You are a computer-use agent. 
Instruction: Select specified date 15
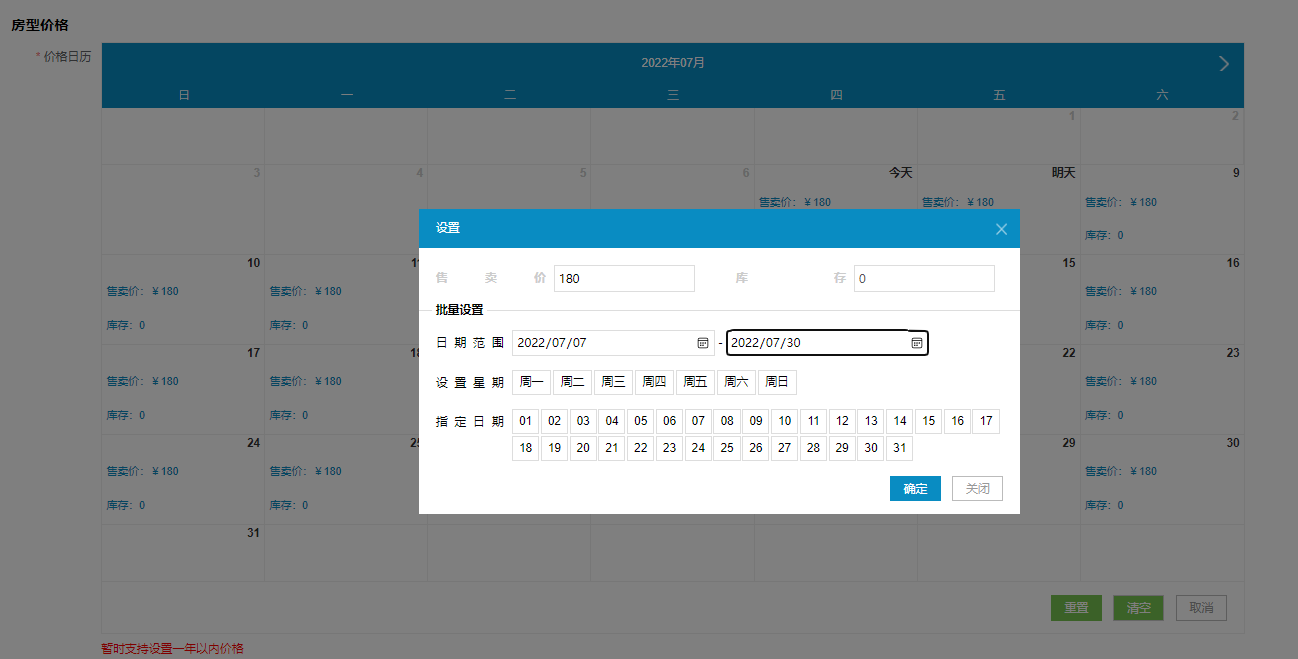click(x=928, y=421)
